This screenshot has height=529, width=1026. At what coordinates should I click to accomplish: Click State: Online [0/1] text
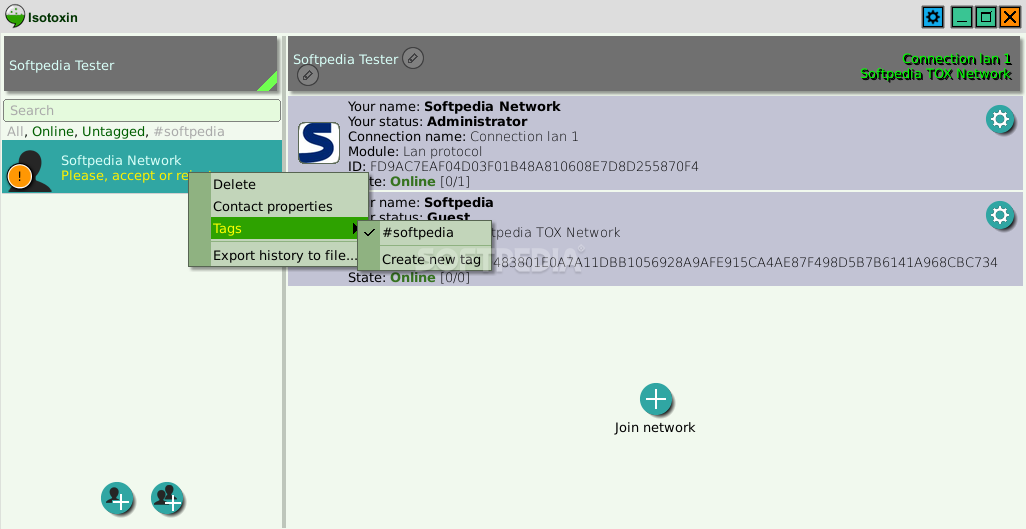tap(421, 181)
